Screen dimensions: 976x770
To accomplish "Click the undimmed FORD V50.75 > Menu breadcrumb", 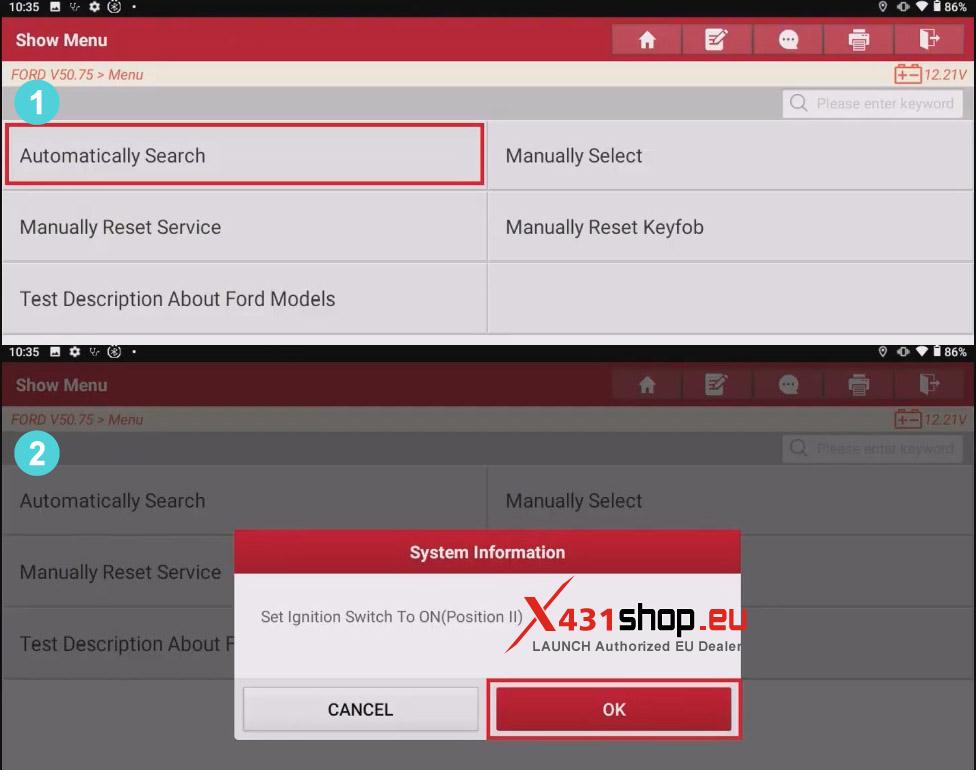I will click(x=77, y=75).
